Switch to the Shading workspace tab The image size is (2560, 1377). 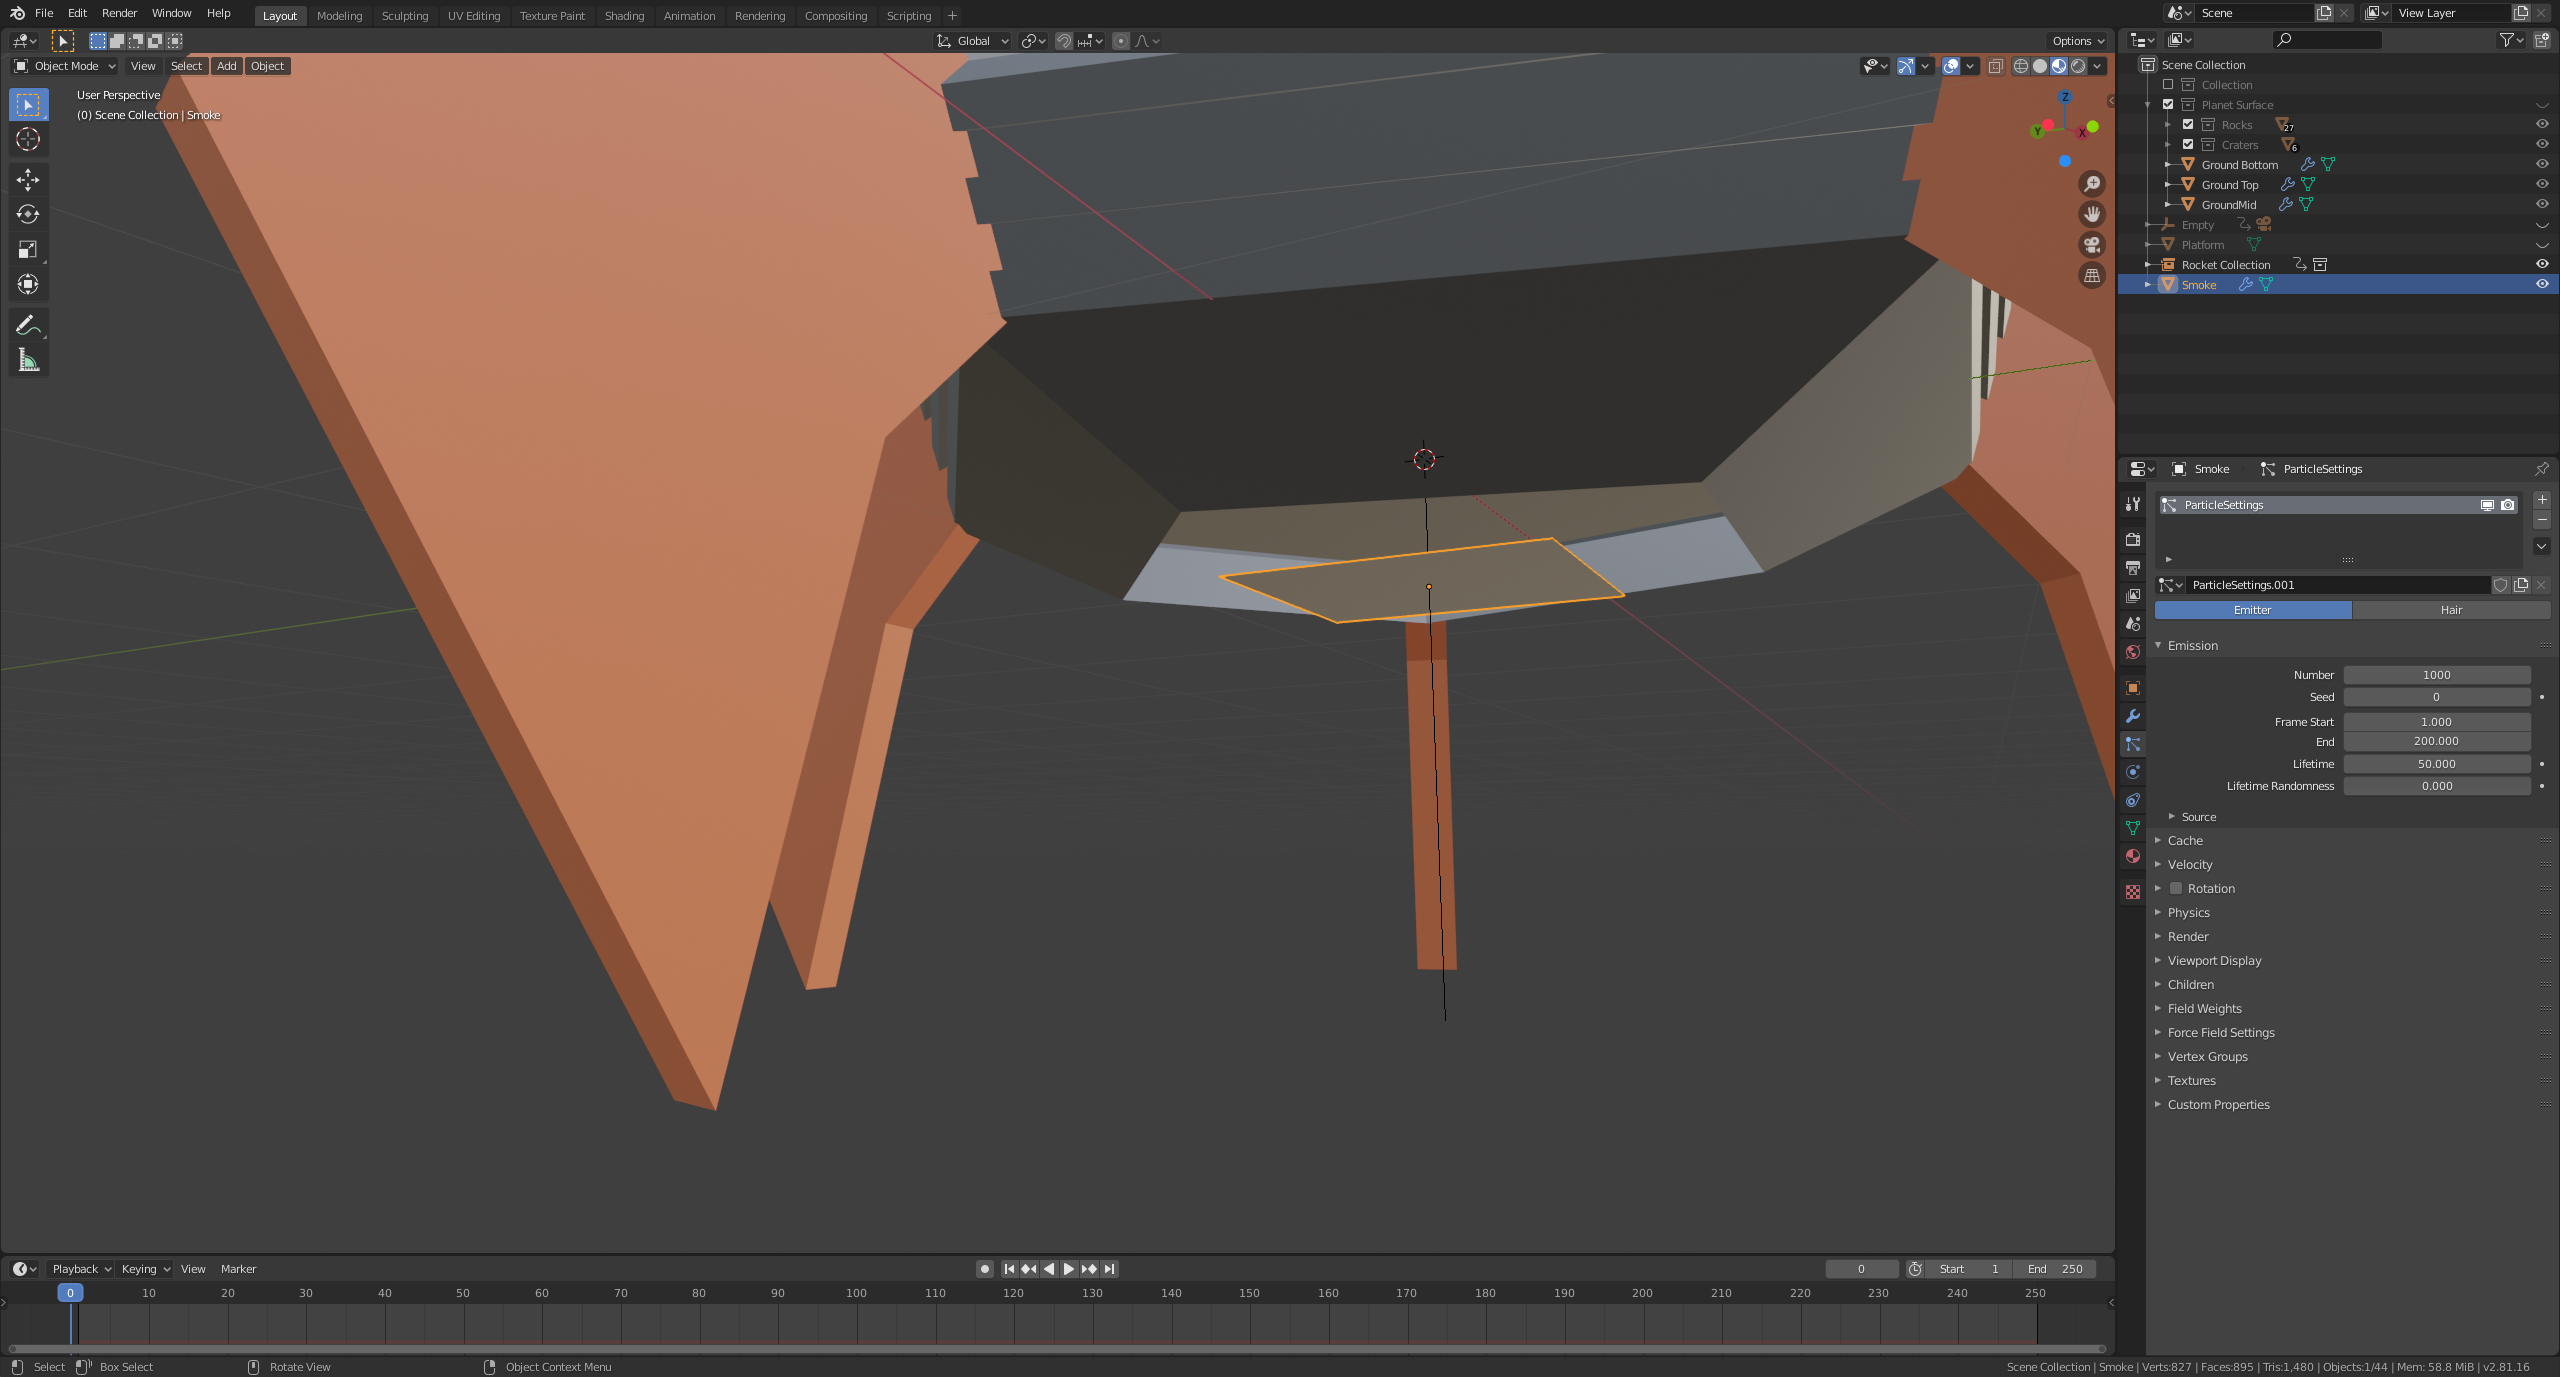624,16
